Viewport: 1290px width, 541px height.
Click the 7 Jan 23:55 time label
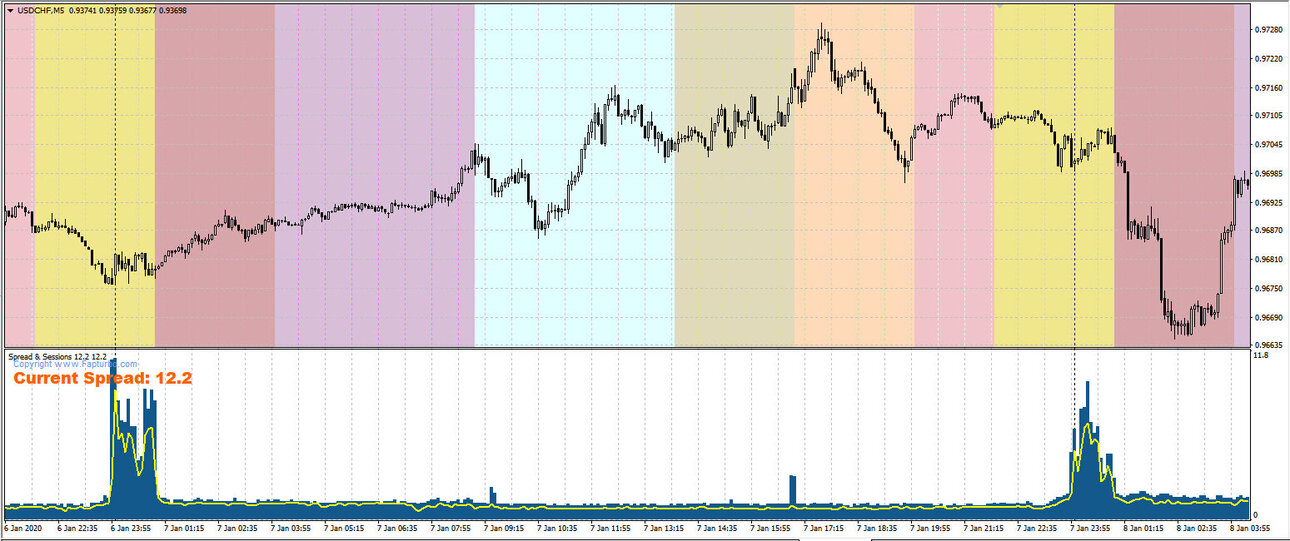[x=1089, y=527]
